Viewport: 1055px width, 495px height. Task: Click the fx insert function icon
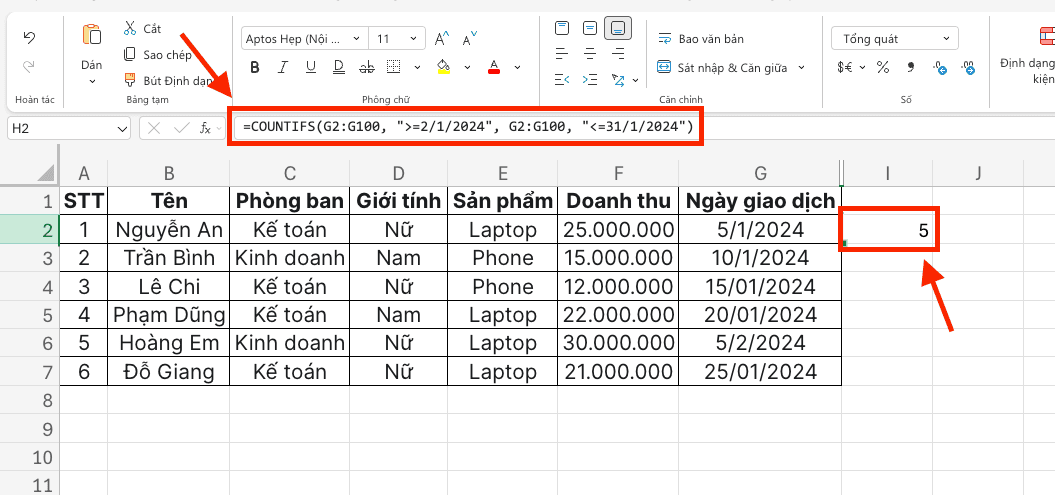[206, 128]
